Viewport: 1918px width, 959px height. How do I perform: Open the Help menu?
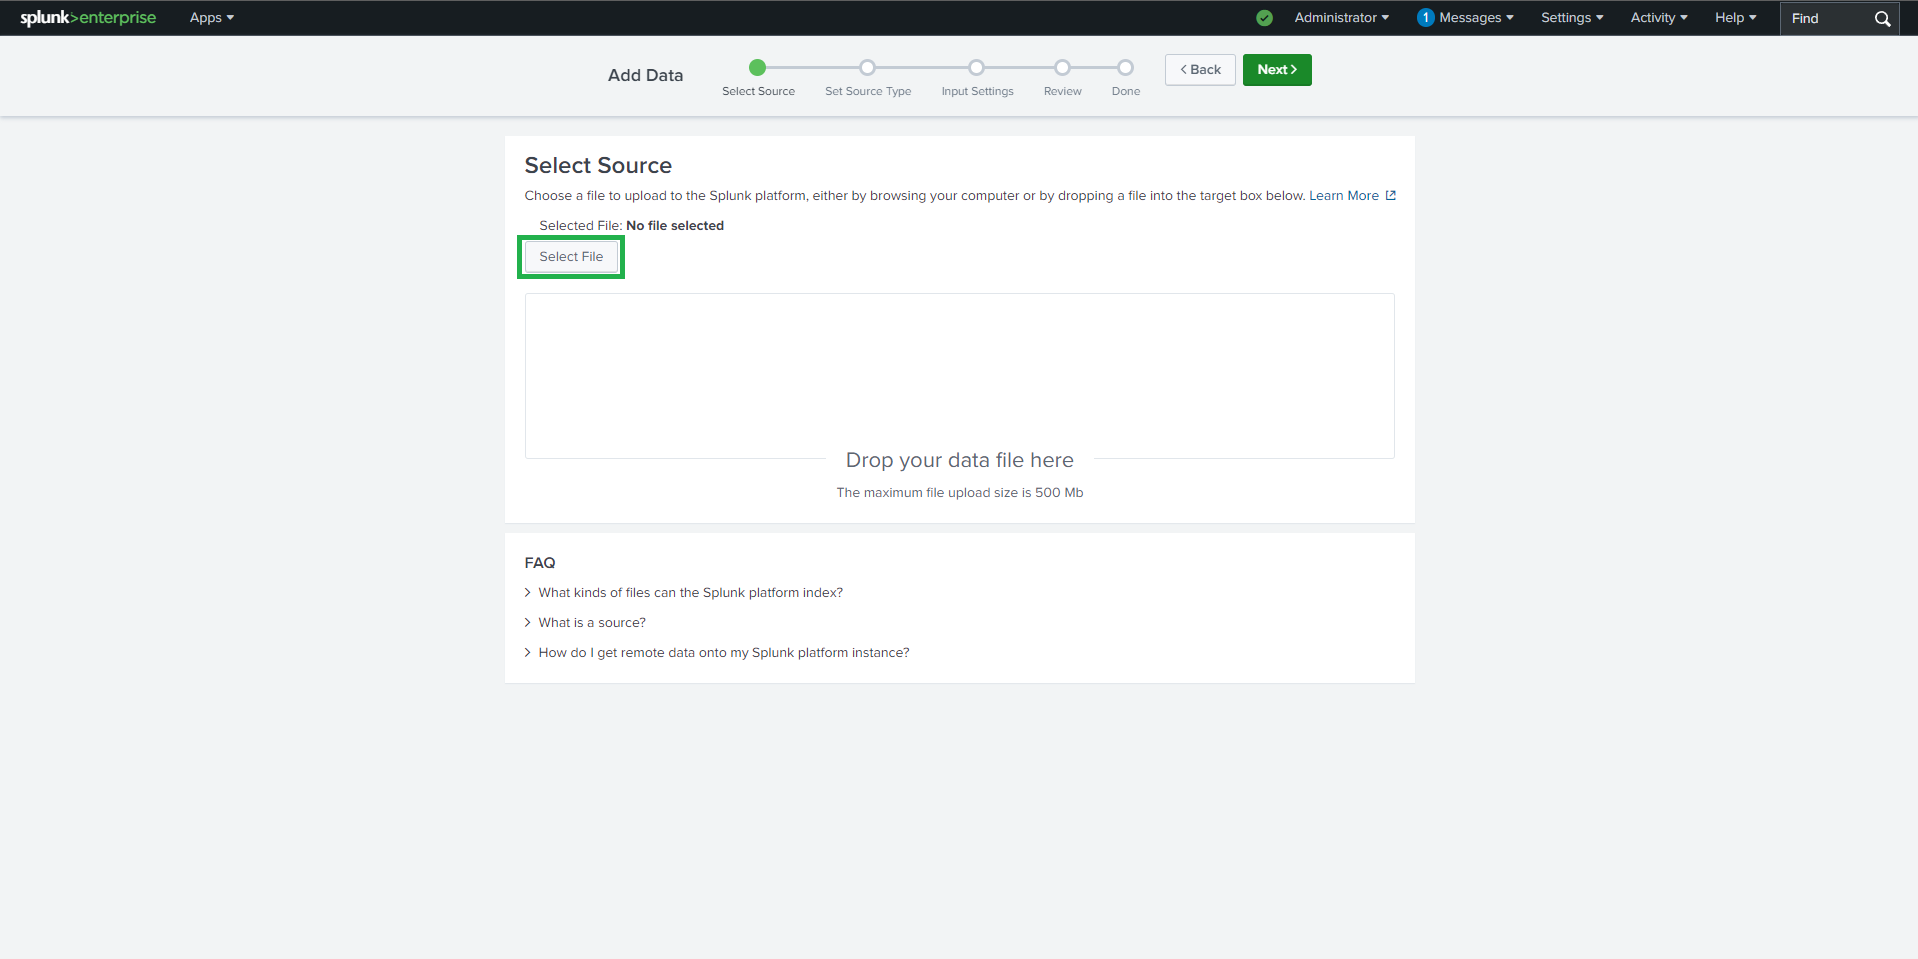pos(1735,18)
